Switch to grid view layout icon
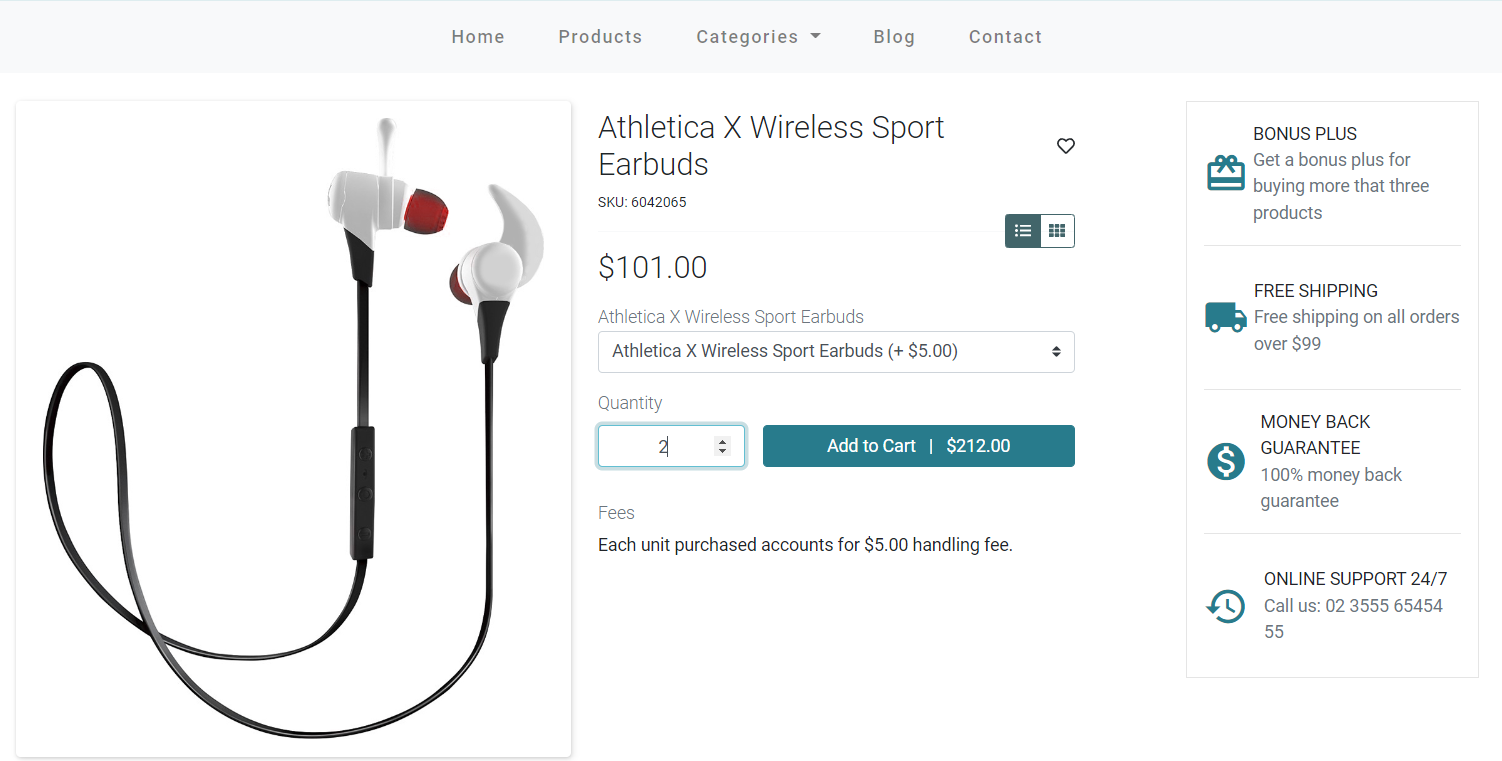 tap(1057, 231)
